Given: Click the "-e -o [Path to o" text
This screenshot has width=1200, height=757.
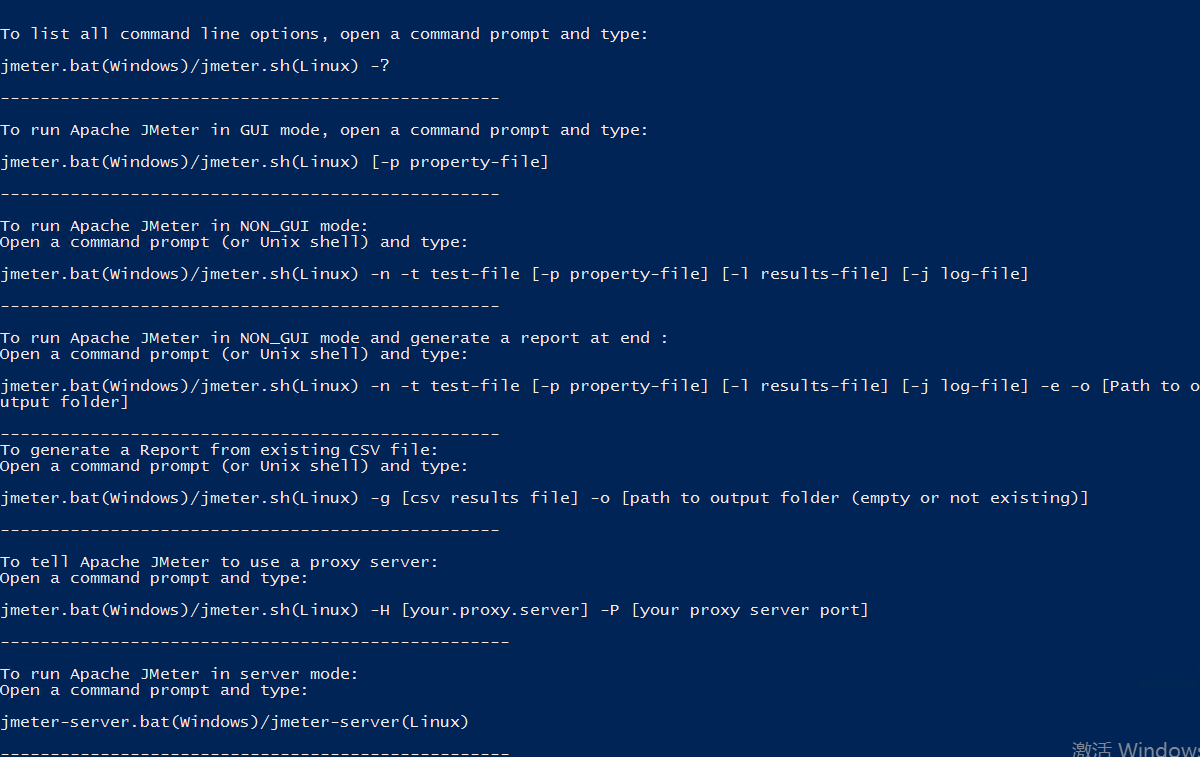Looking at the screenshot, I should 1119,386.
